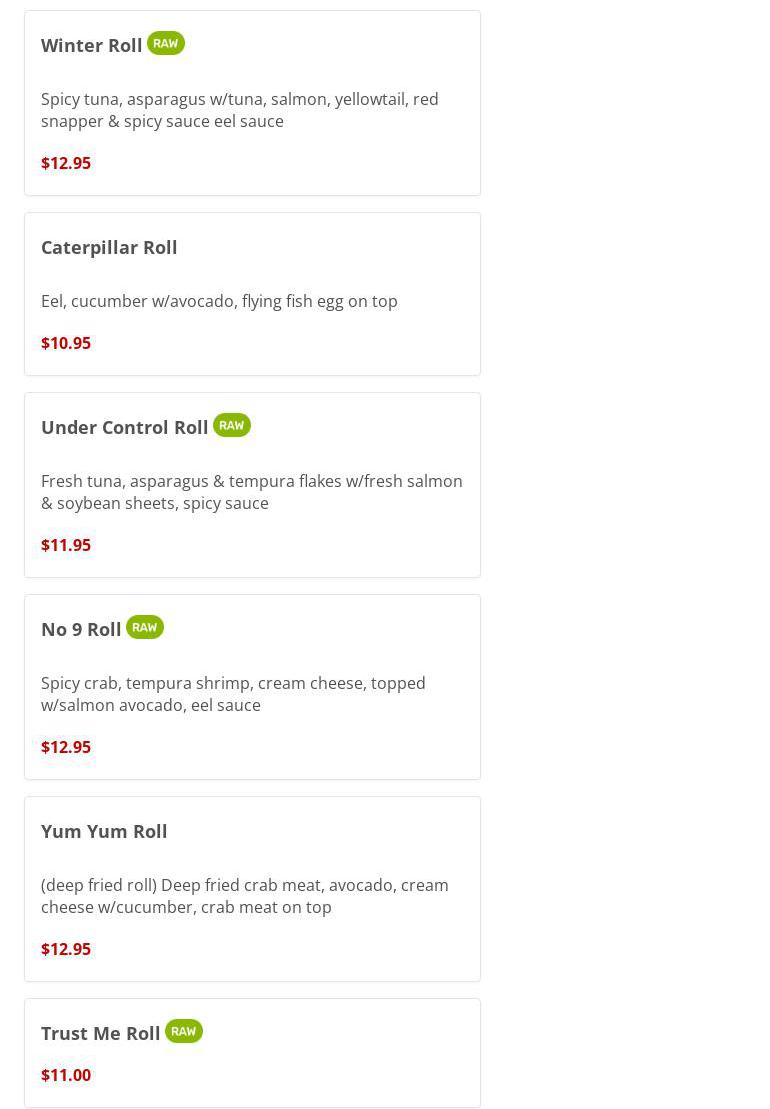Select the Yum Yum Roll title

click(104, 831)
